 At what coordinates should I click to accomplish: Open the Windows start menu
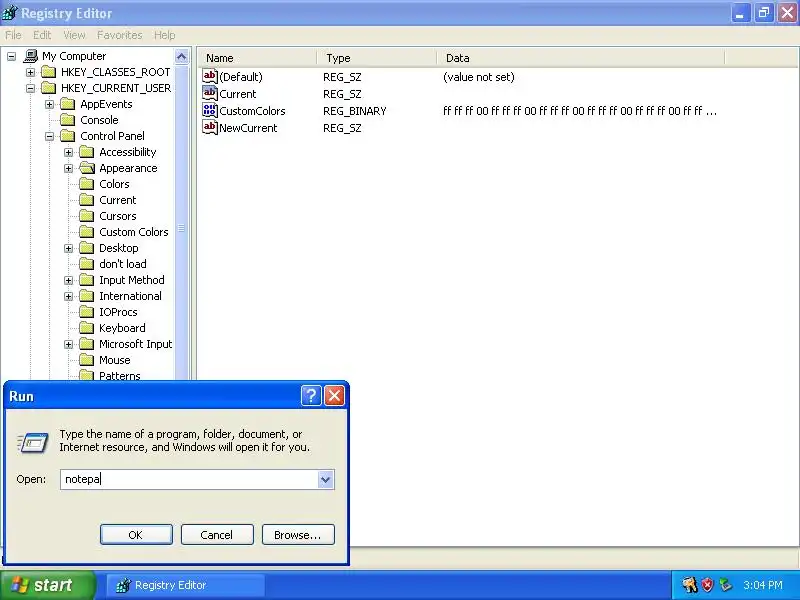(48, 585)
